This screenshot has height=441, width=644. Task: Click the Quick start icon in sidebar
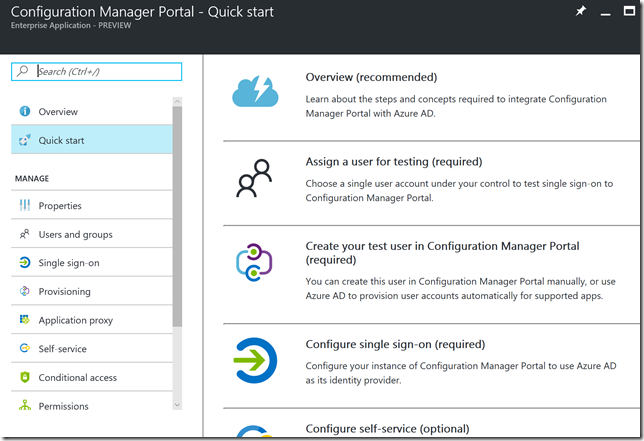pyautogui.click(x=24, y=141)
